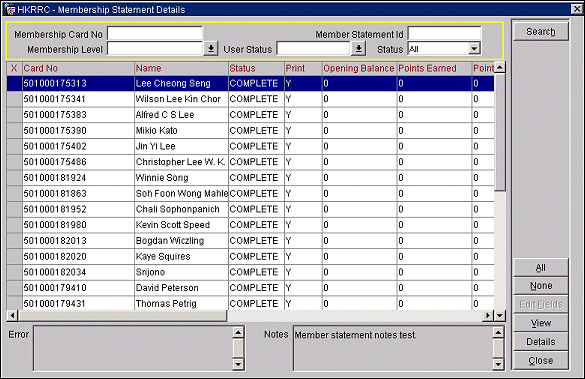Click the Membership Card No field

point(155,34)
